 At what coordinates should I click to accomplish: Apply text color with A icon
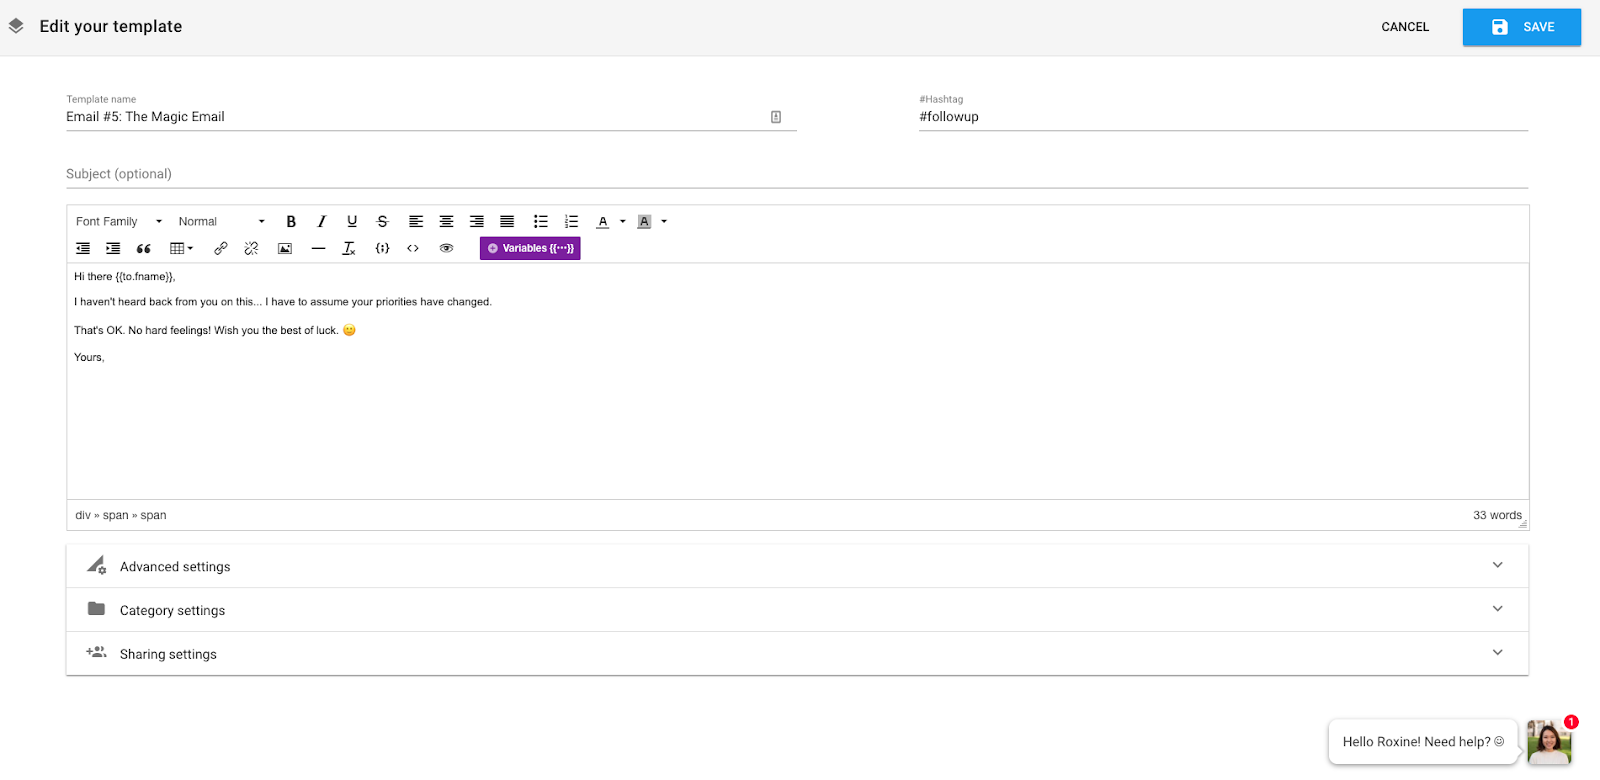point(603,222)
